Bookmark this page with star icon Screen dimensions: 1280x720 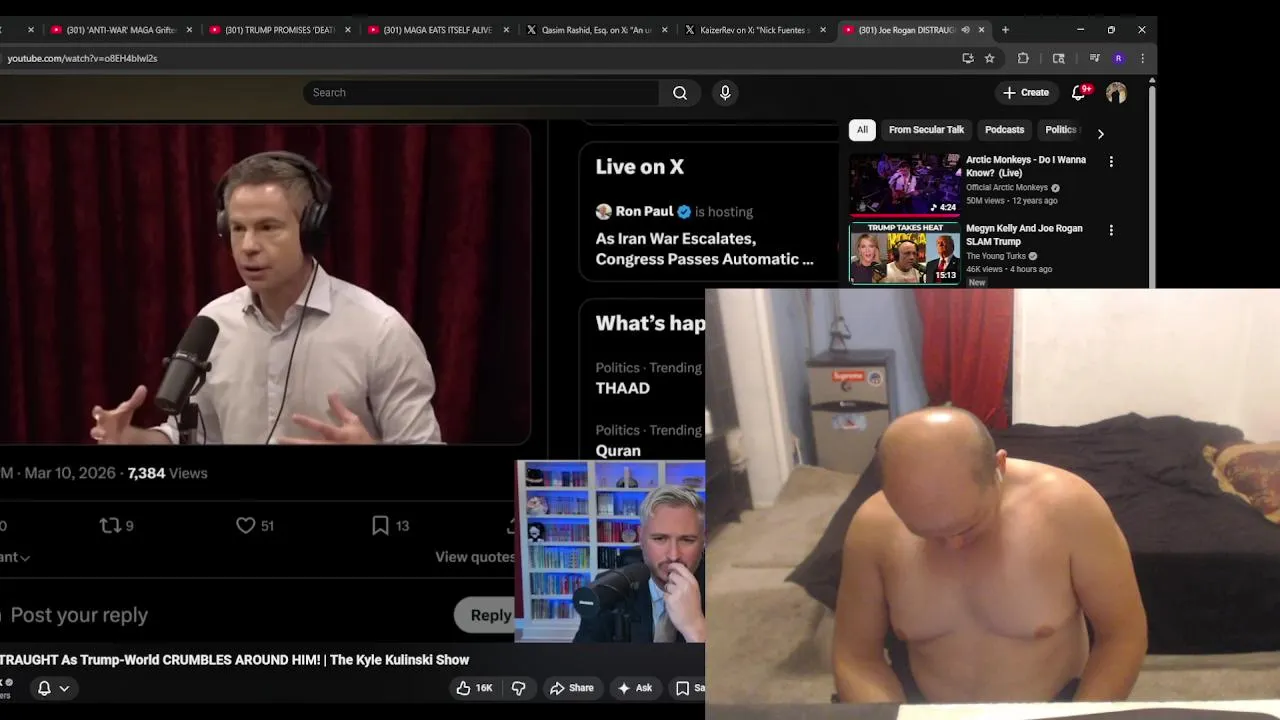click(x=990, y=58)
